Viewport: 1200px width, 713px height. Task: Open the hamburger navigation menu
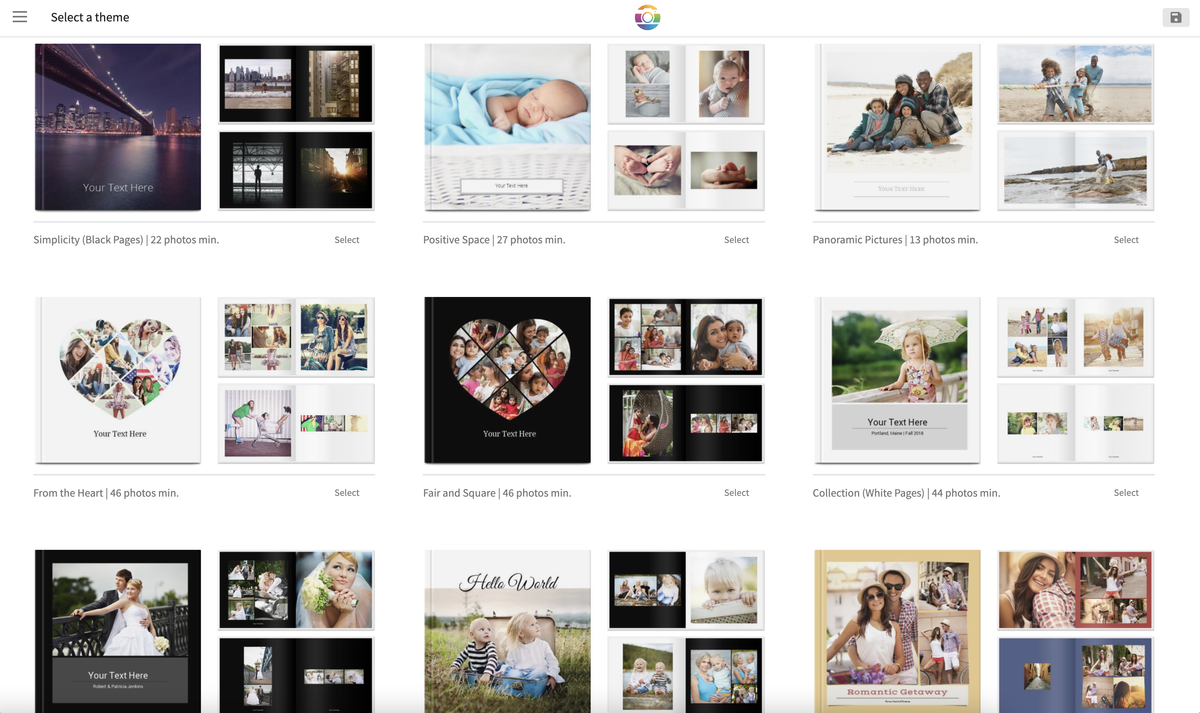(20, 16)
